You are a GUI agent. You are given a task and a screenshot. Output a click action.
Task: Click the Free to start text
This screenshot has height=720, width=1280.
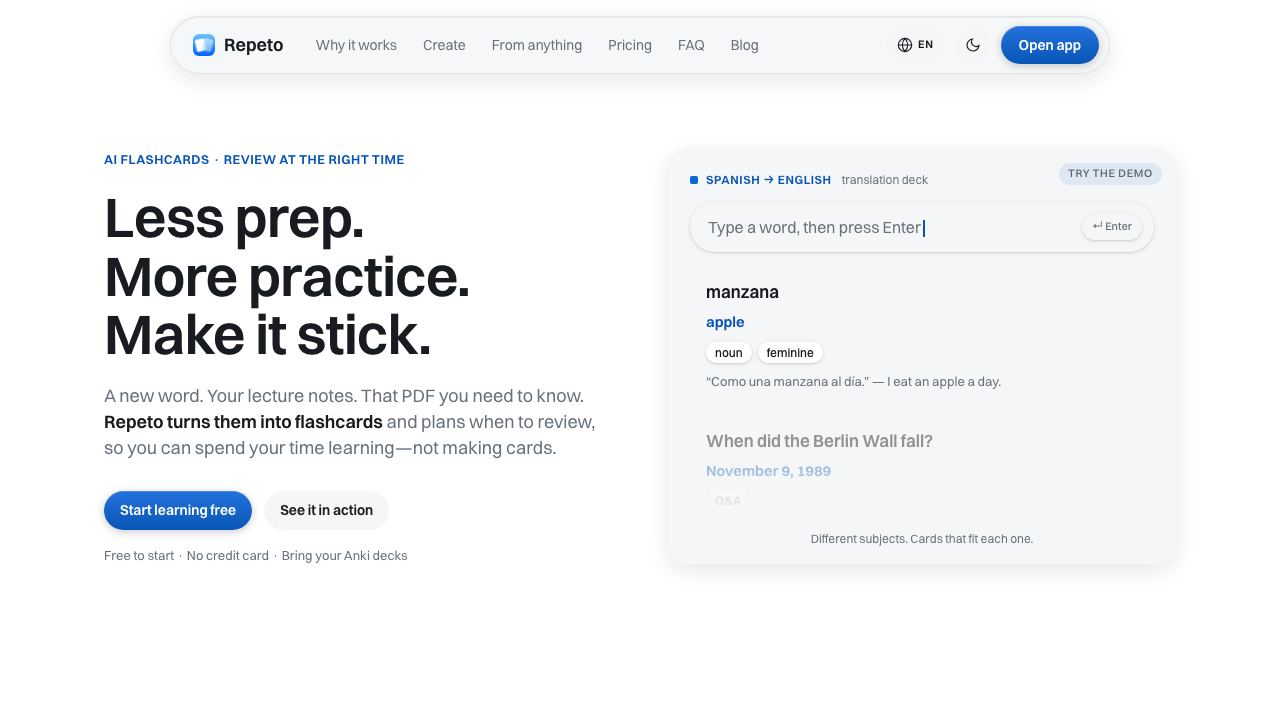139,556
